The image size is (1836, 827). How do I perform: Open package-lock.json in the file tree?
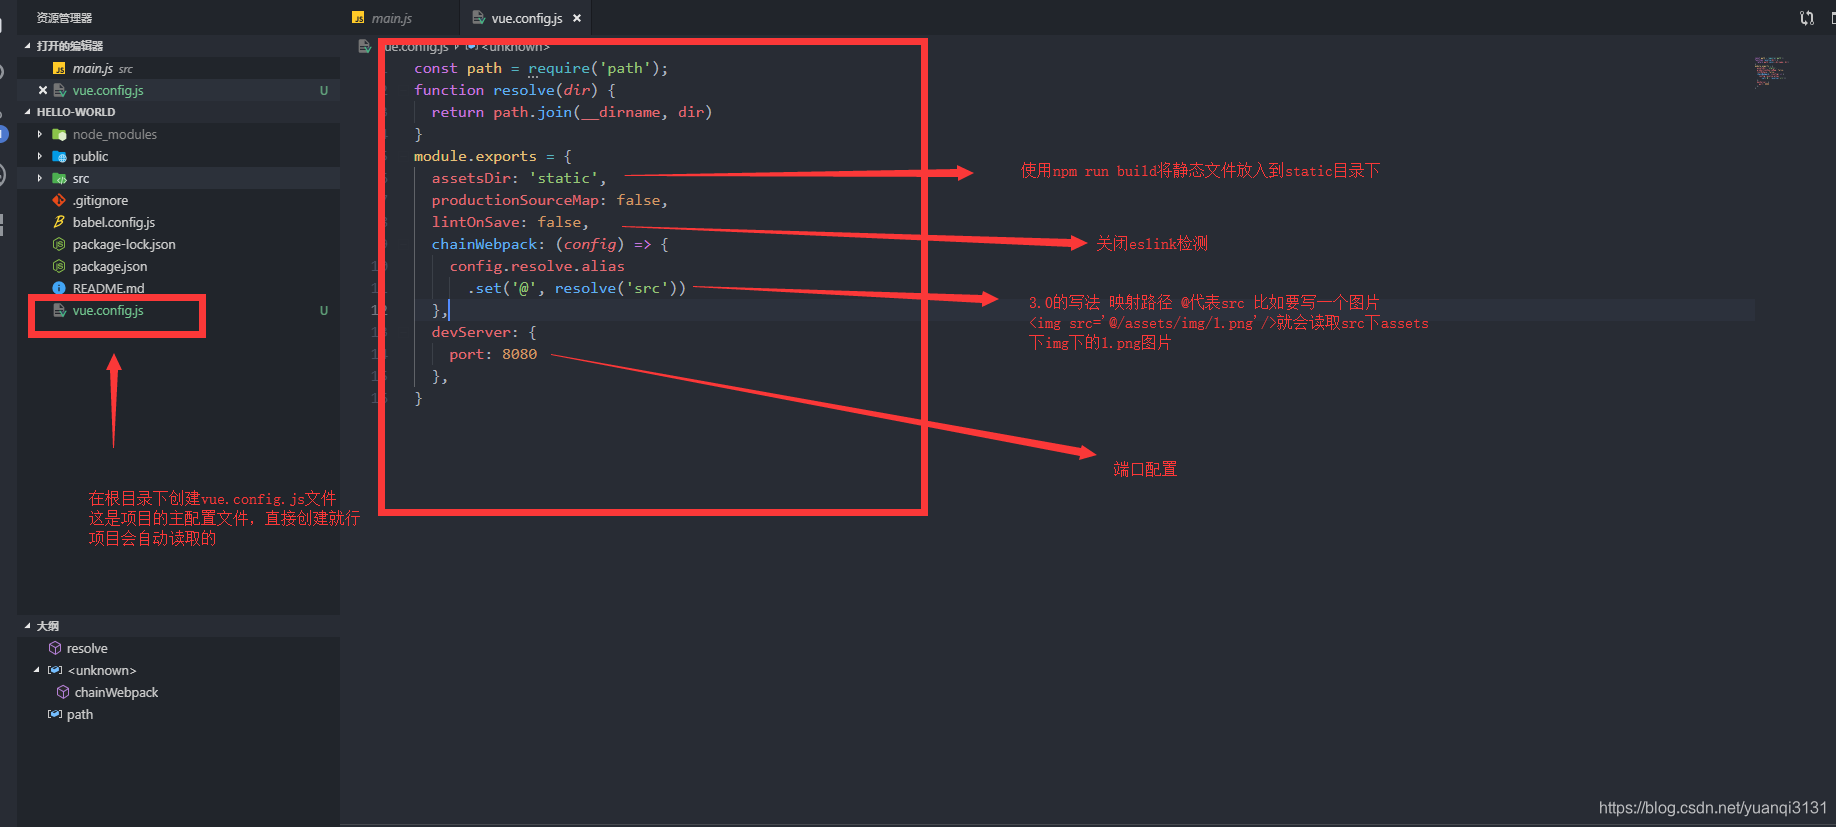(x=124, y=244)
